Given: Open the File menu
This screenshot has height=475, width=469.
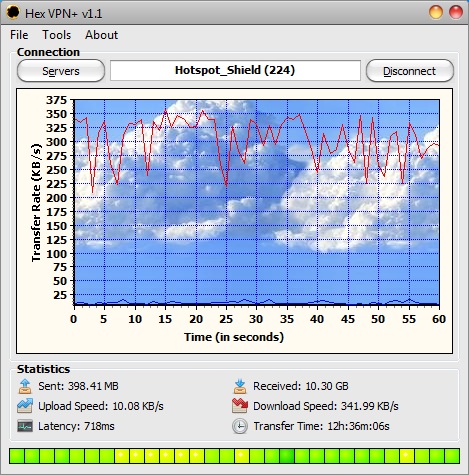Looking at the screenshot, I should 19,35.
